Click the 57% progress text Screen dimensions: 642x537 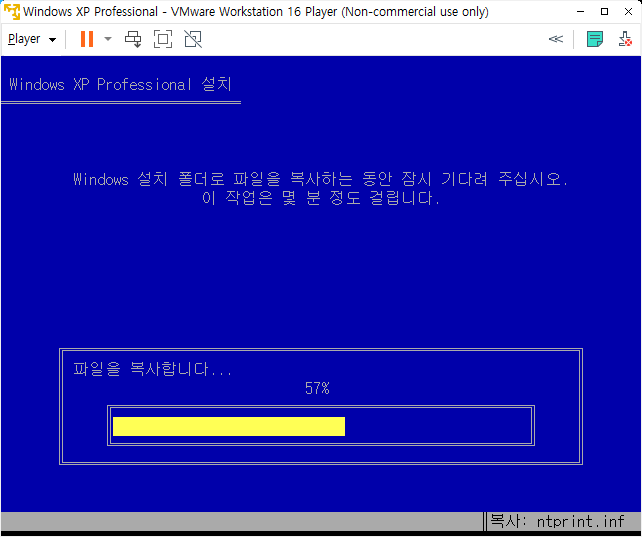tap(317, 388)
